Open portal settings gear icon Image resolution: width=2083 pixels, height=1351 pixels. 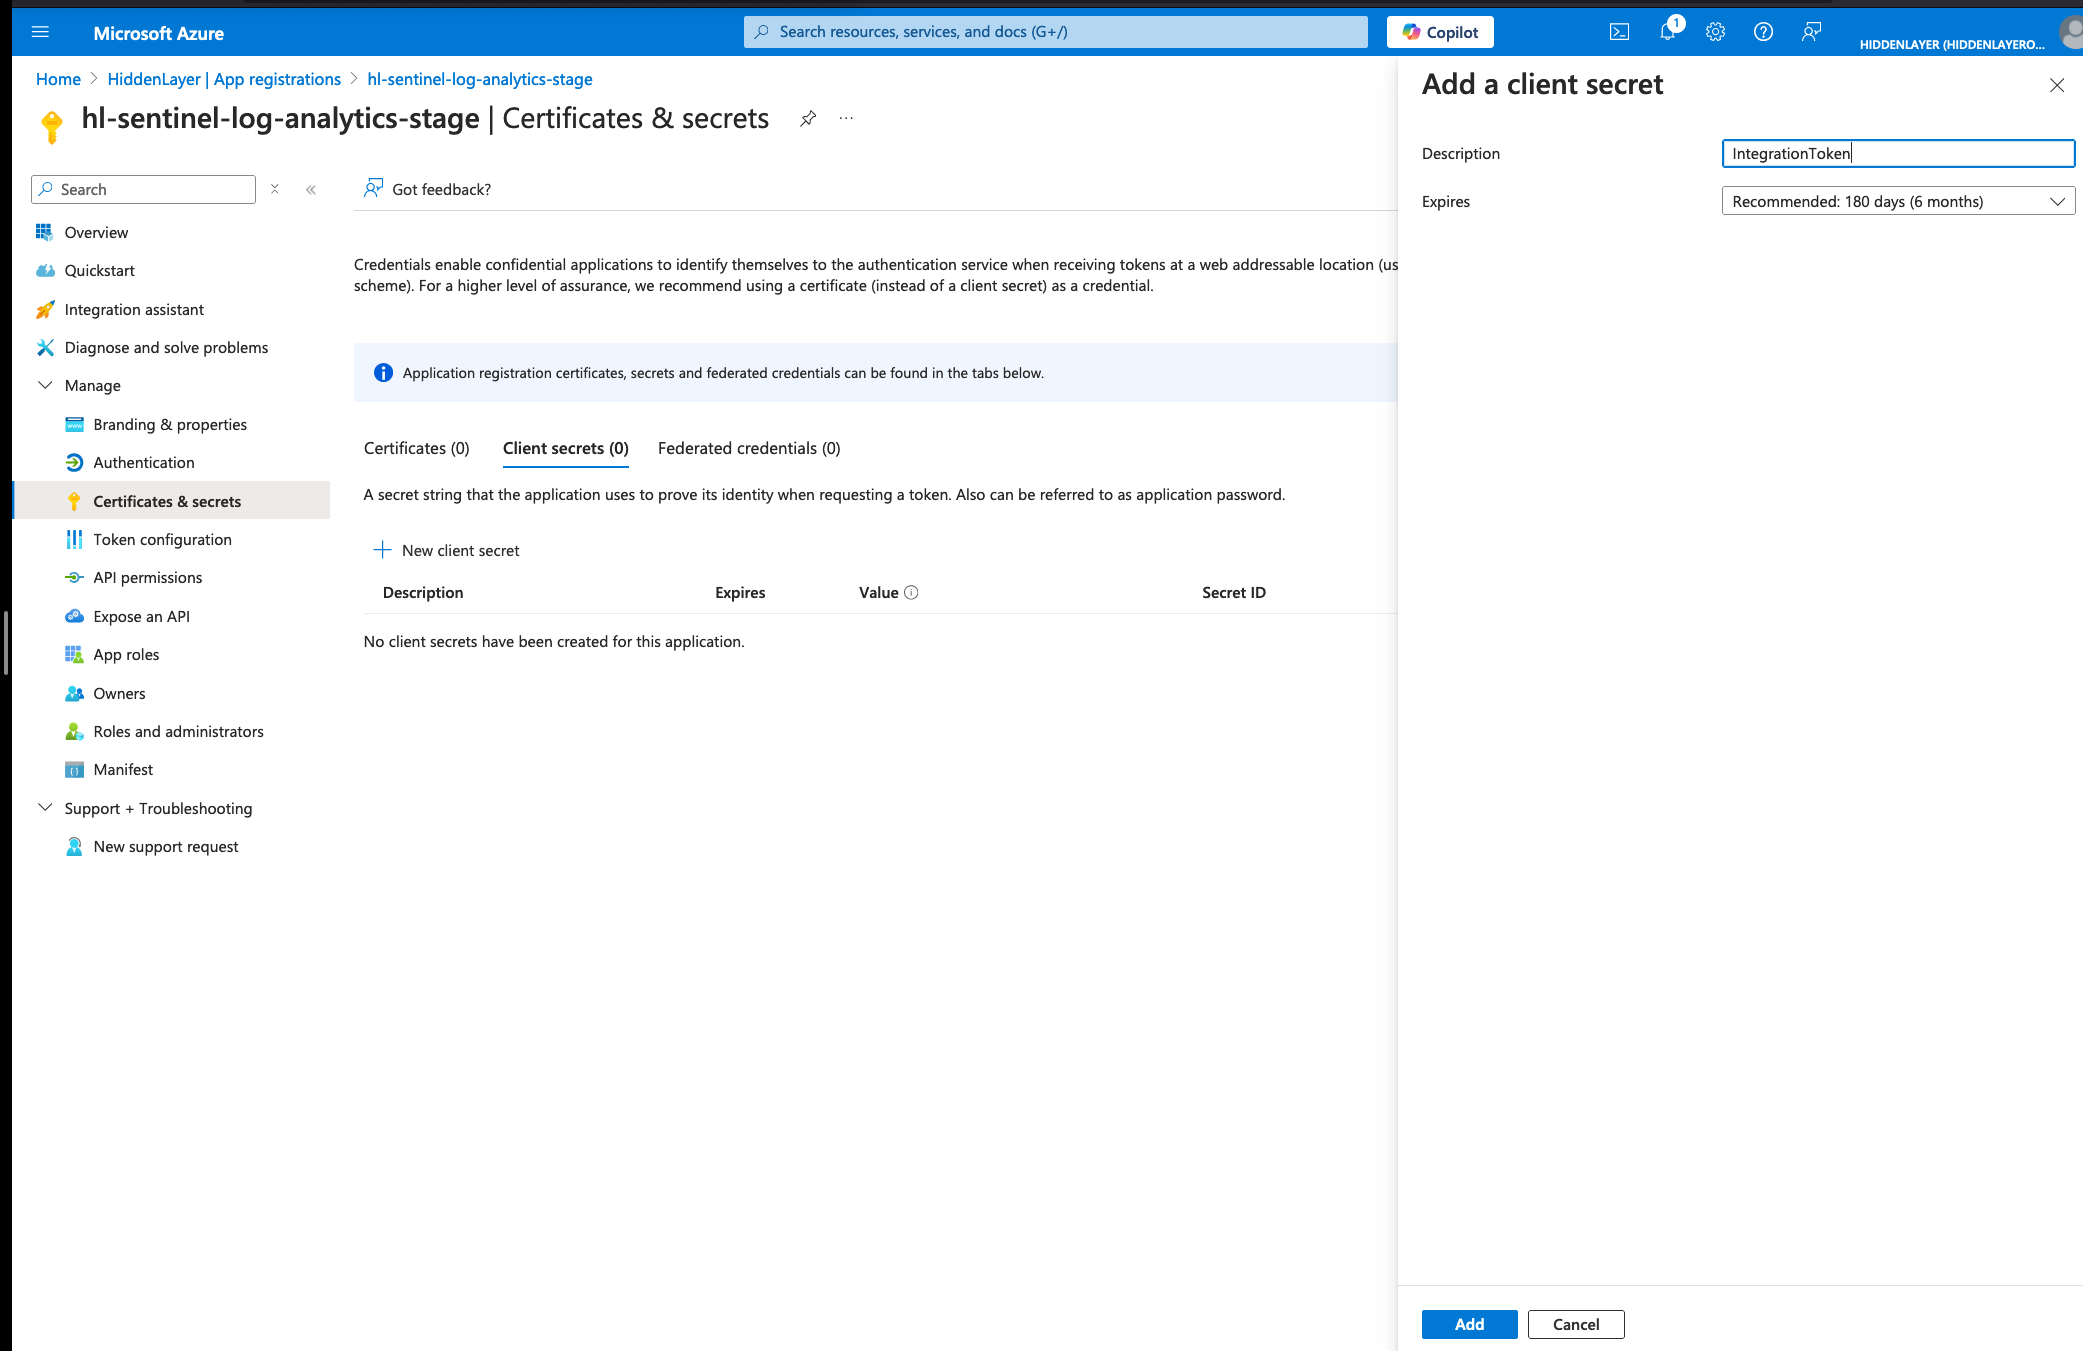point(1715,32)
